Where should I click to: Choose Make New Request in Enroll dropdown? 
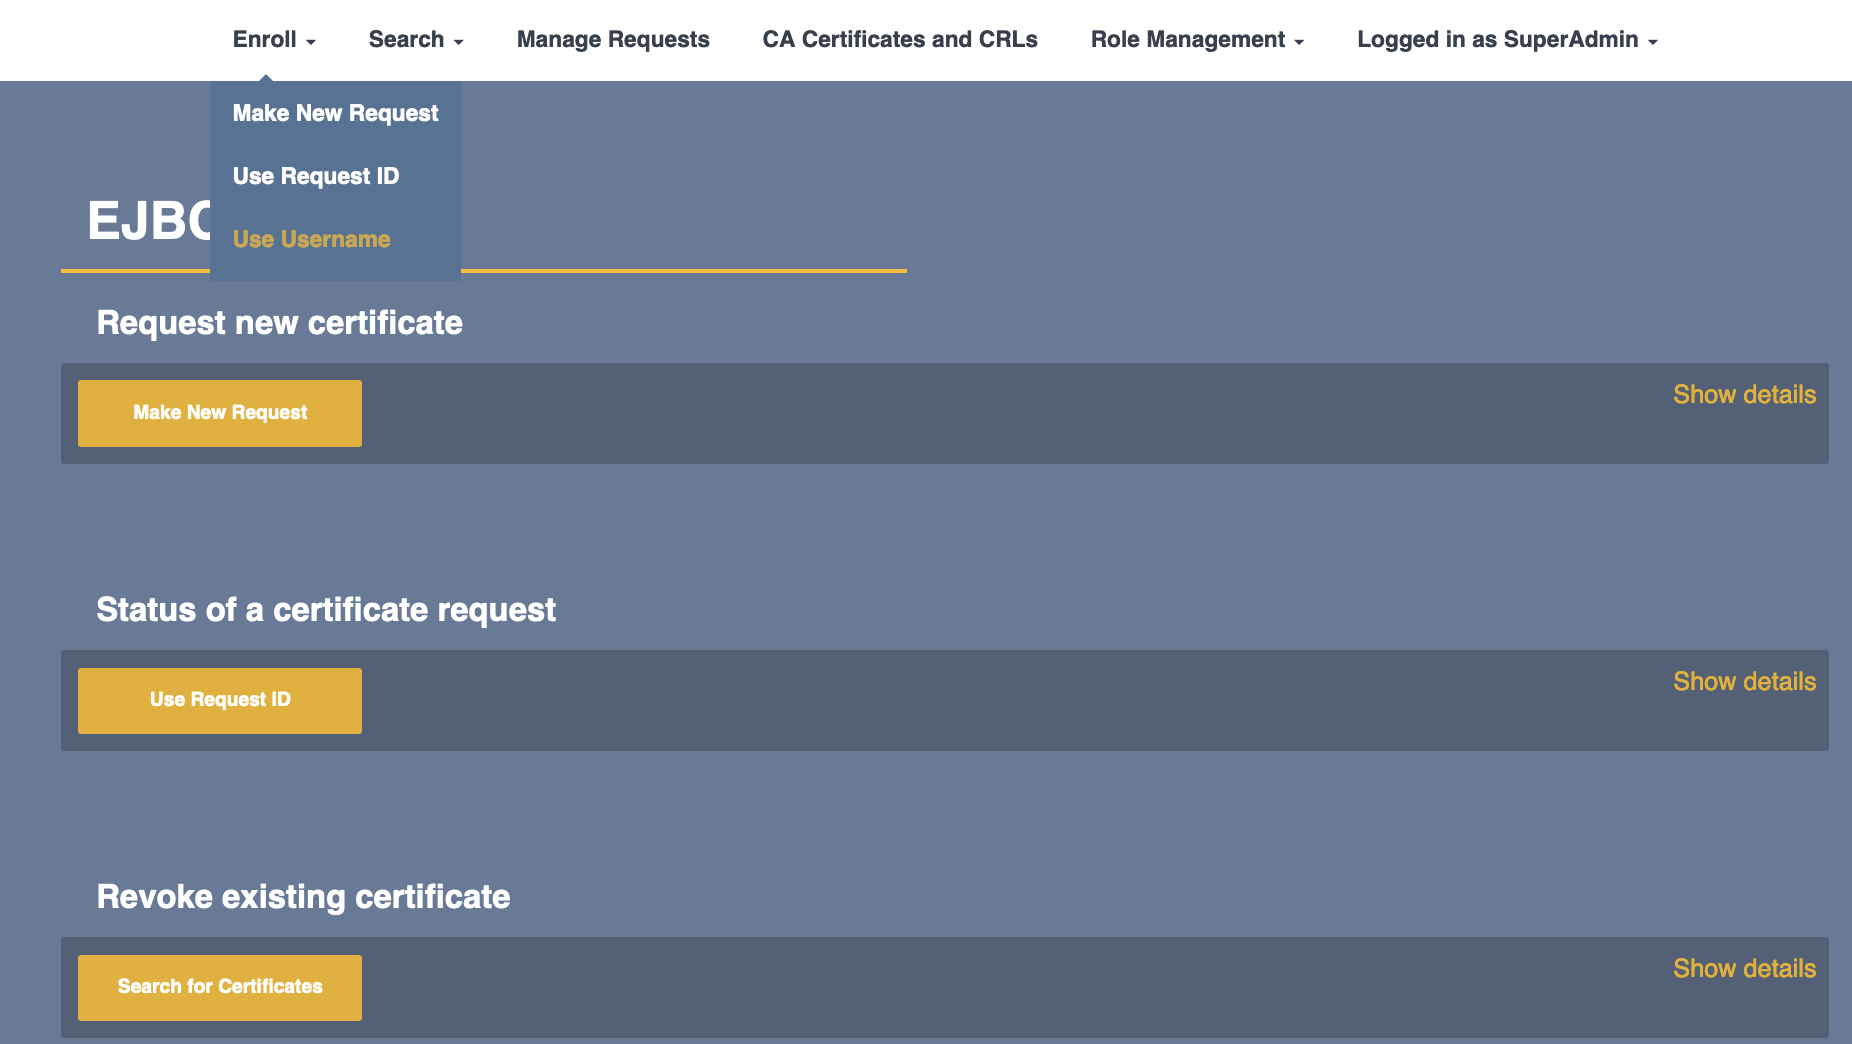pyautogui.click(x=335, y=113)
